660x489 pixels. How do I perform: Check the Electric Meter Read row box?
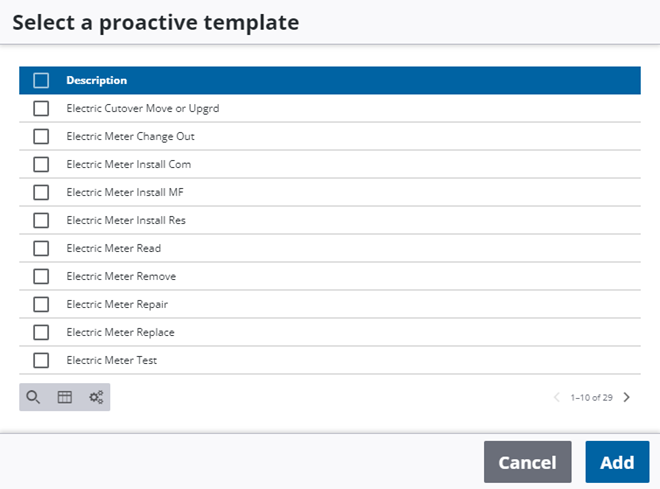[x=41, y=248]
